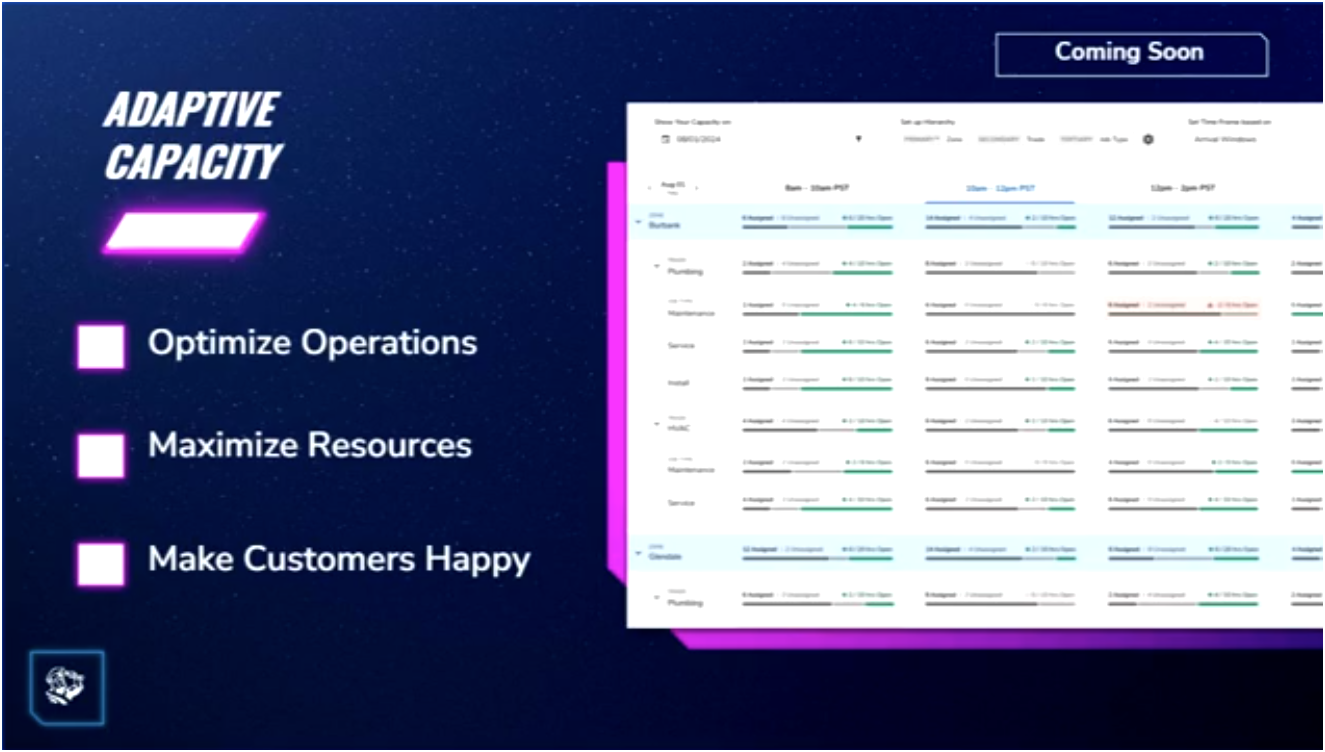Tick the Optimize Operations checkbox
The image size is (1325, 752).
pos(101,346)
